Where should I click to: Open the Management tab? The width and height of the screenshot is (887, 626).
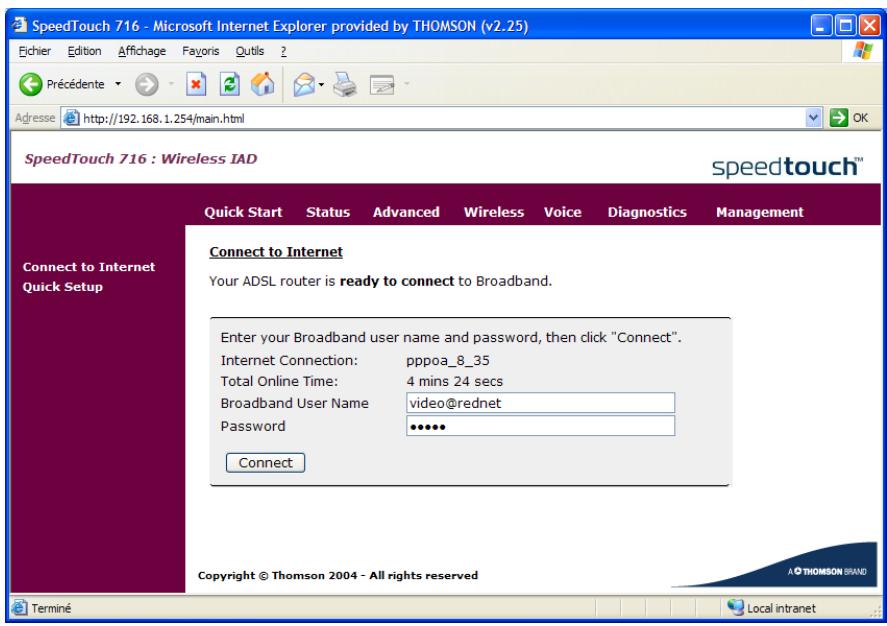point(760,212)
